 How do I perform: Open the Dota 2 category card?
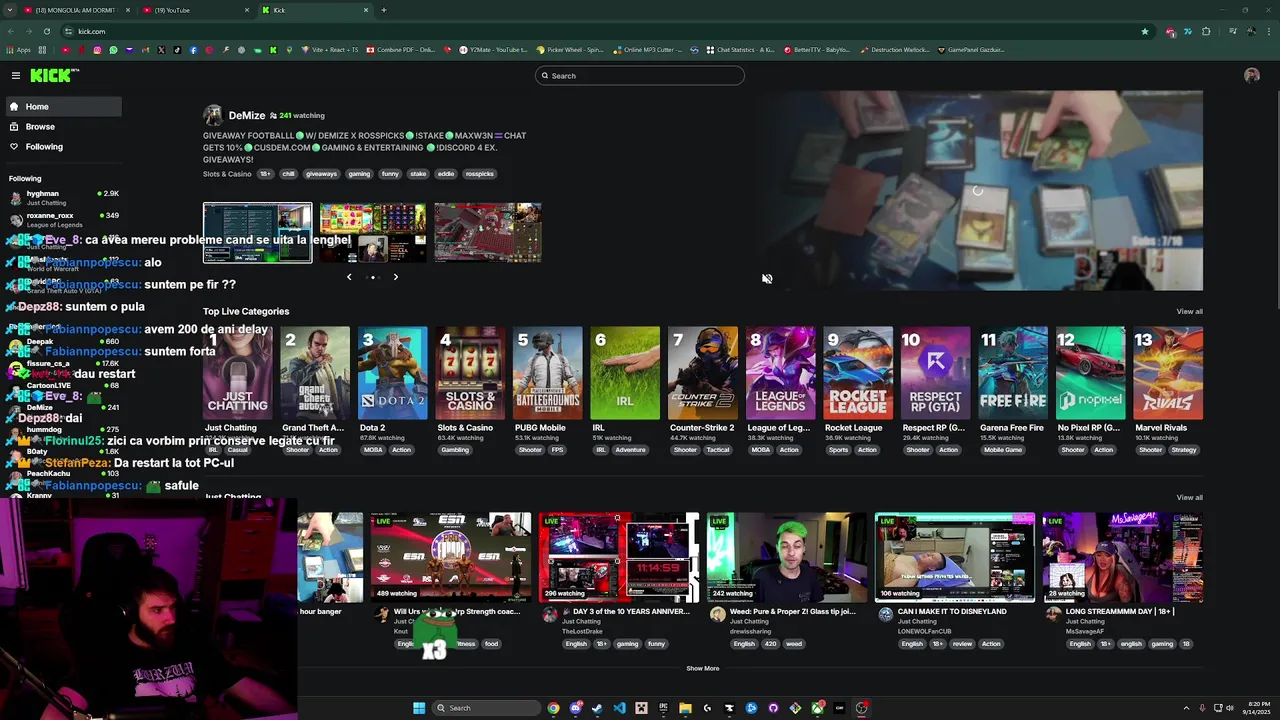[393, 373]
